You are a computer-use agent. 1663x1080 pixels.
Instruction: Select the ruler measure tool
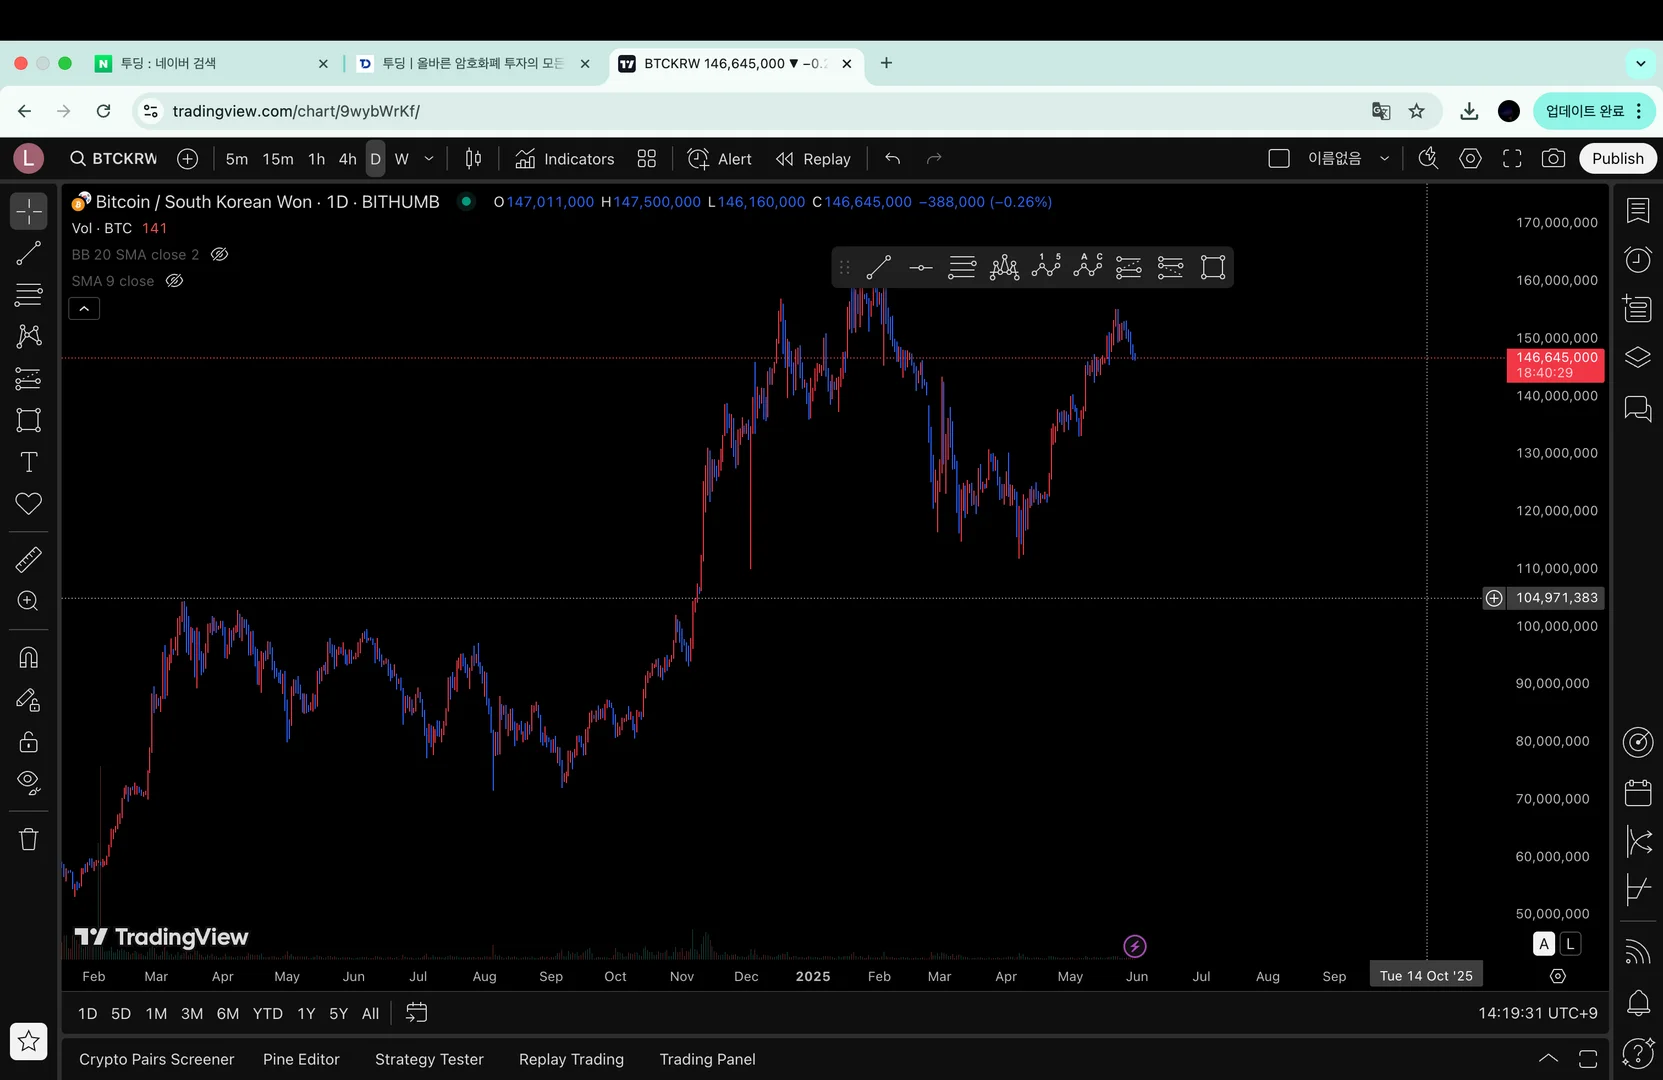click(x=29, y=559)
